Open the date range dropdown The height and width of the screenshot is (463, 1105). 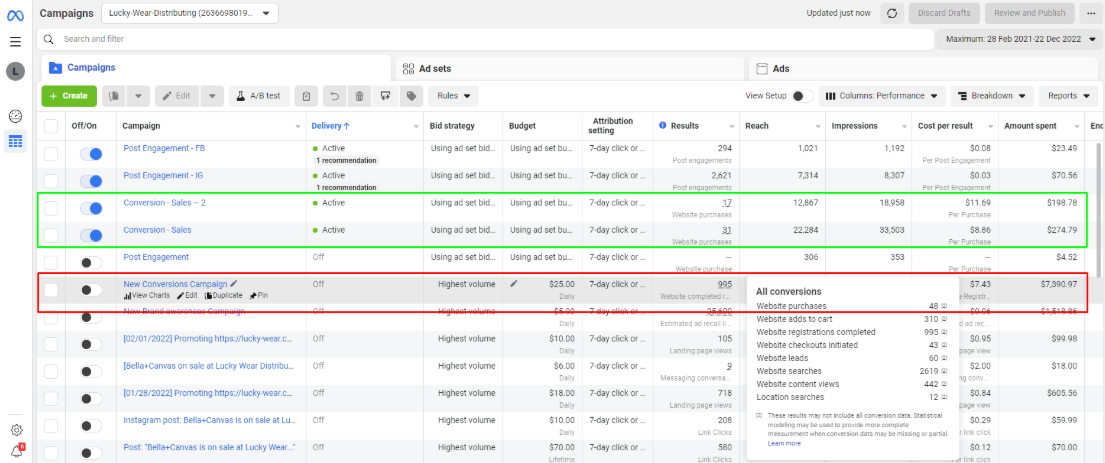point(1018,39)
